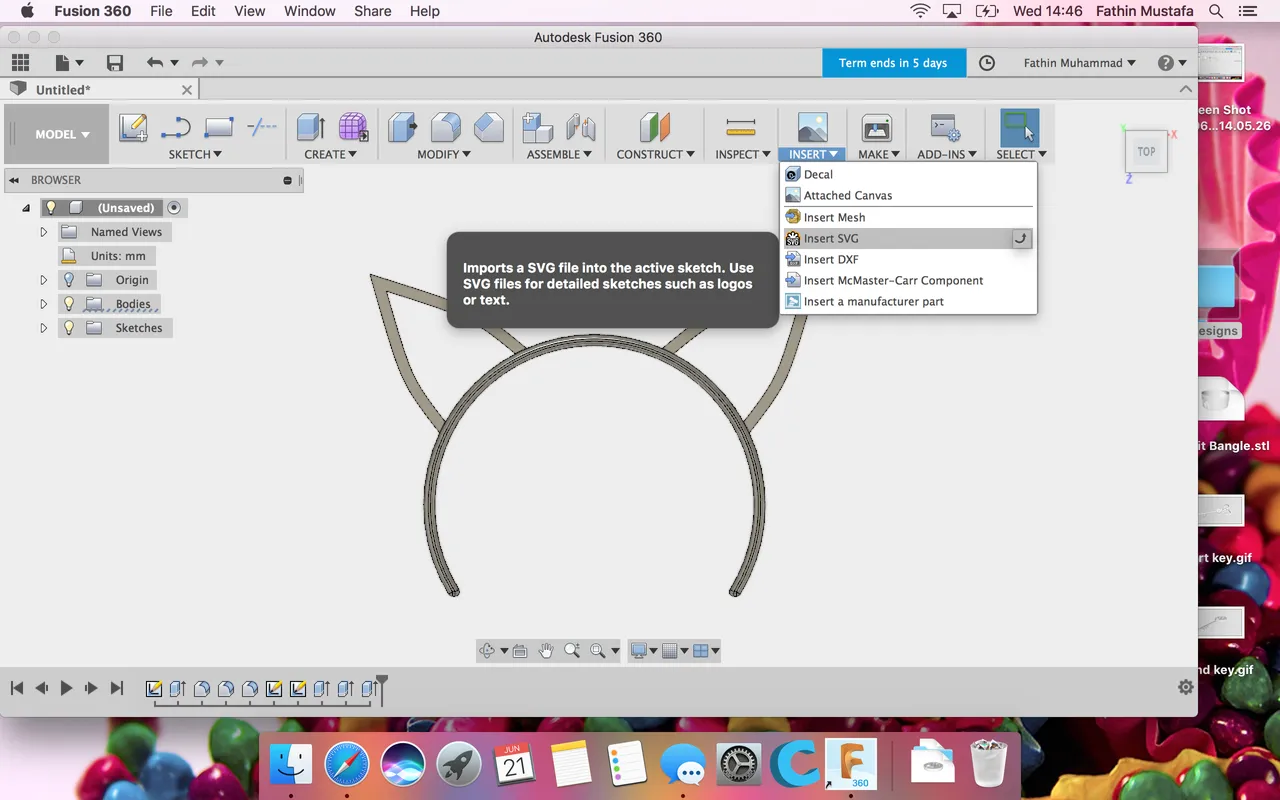
Task: Open the Fathin Muhammad account dropdown
Action: click(1080, 63)
